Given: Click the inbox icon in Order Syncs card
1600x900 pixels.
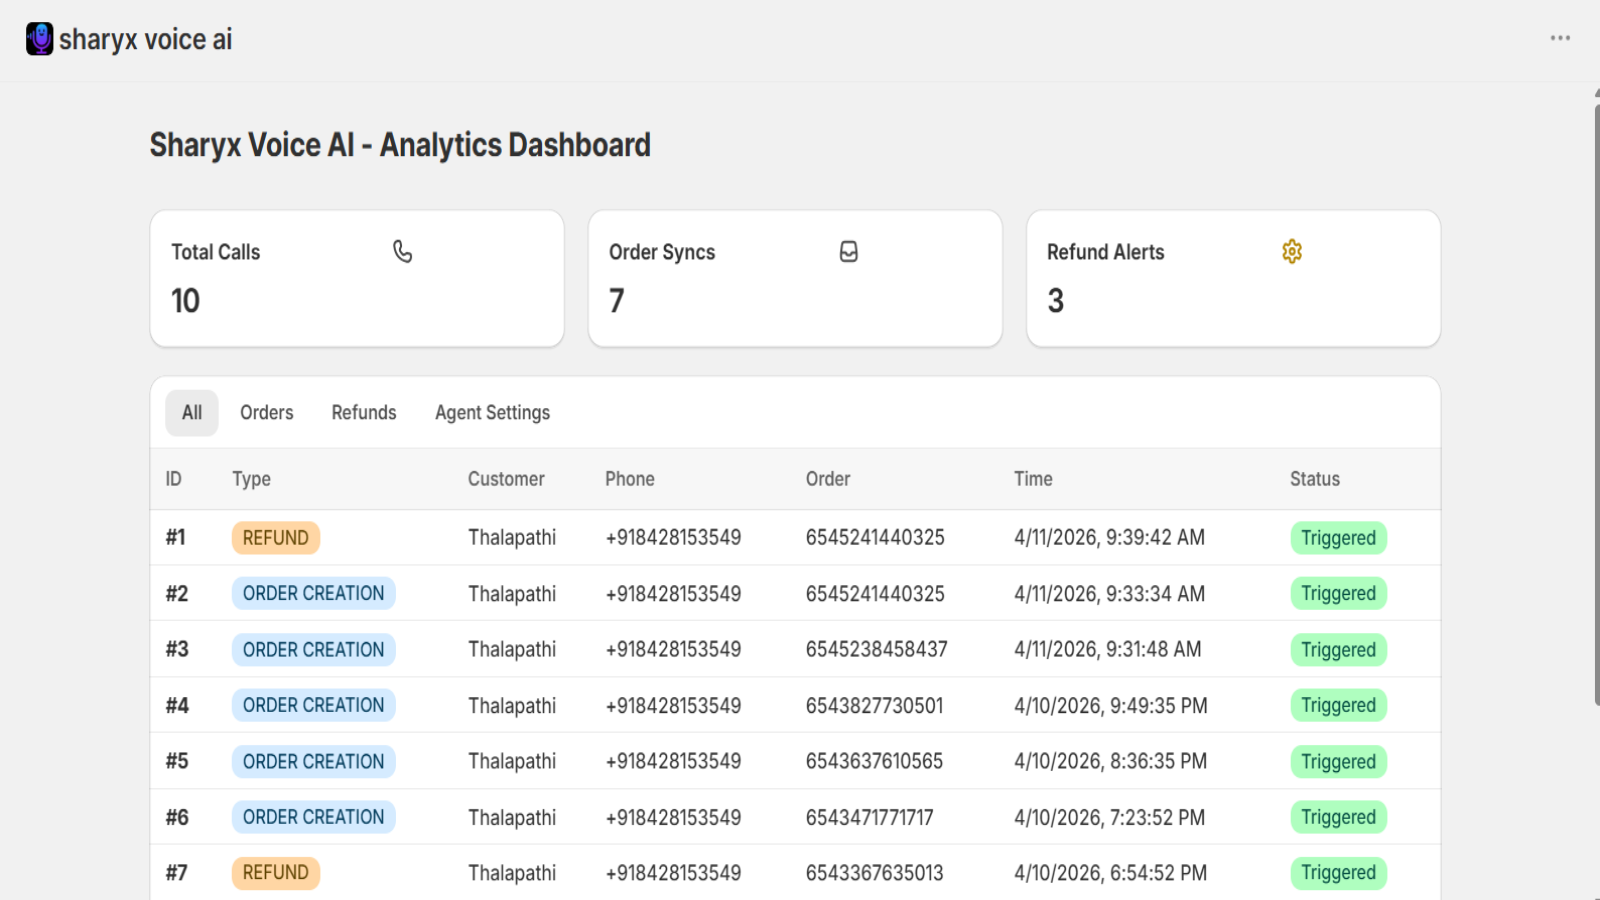Looking at the screenshot, I should 849,252.
